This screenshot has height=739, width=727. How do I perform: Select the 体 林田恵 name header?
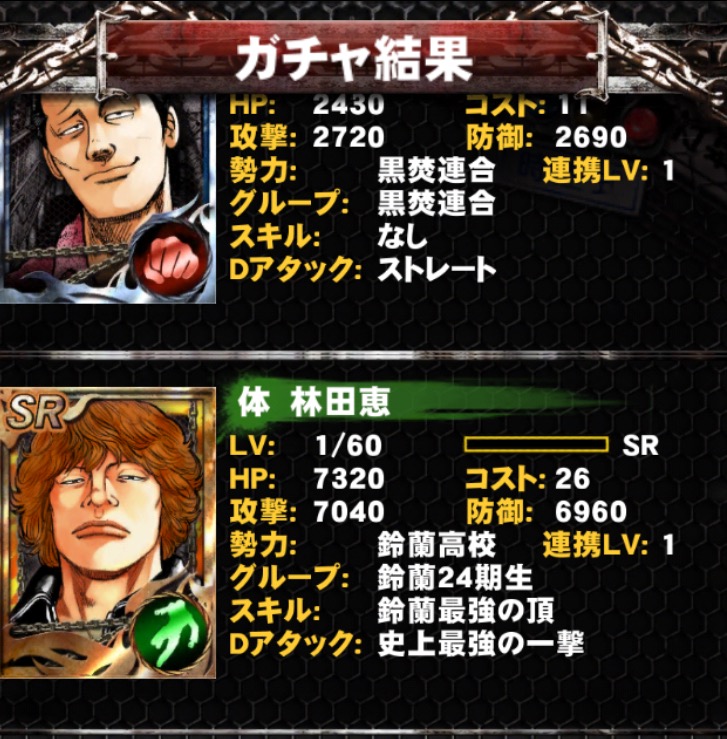314,403
